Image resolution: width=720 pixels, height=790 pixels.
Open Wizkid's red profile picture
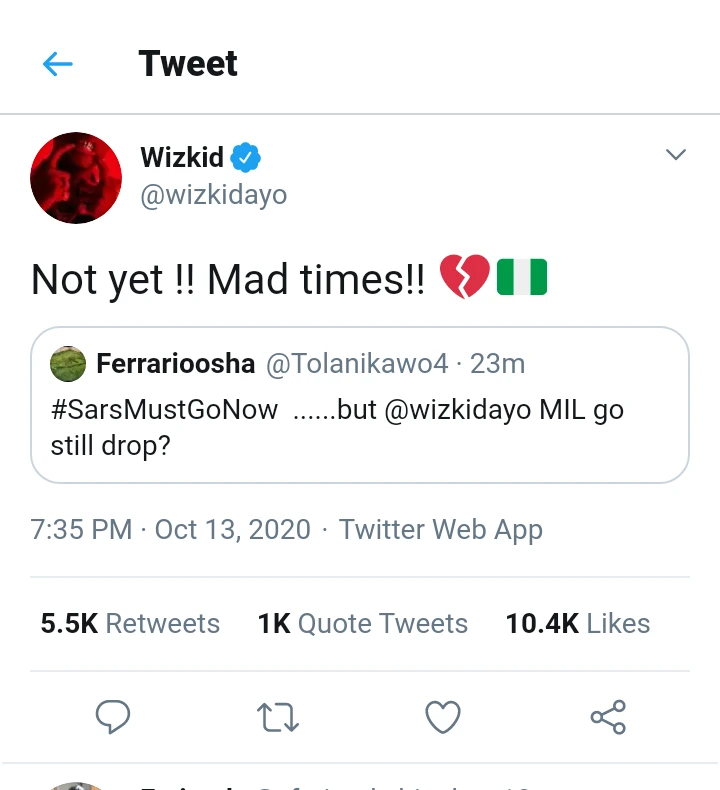(x=76, y=177)
